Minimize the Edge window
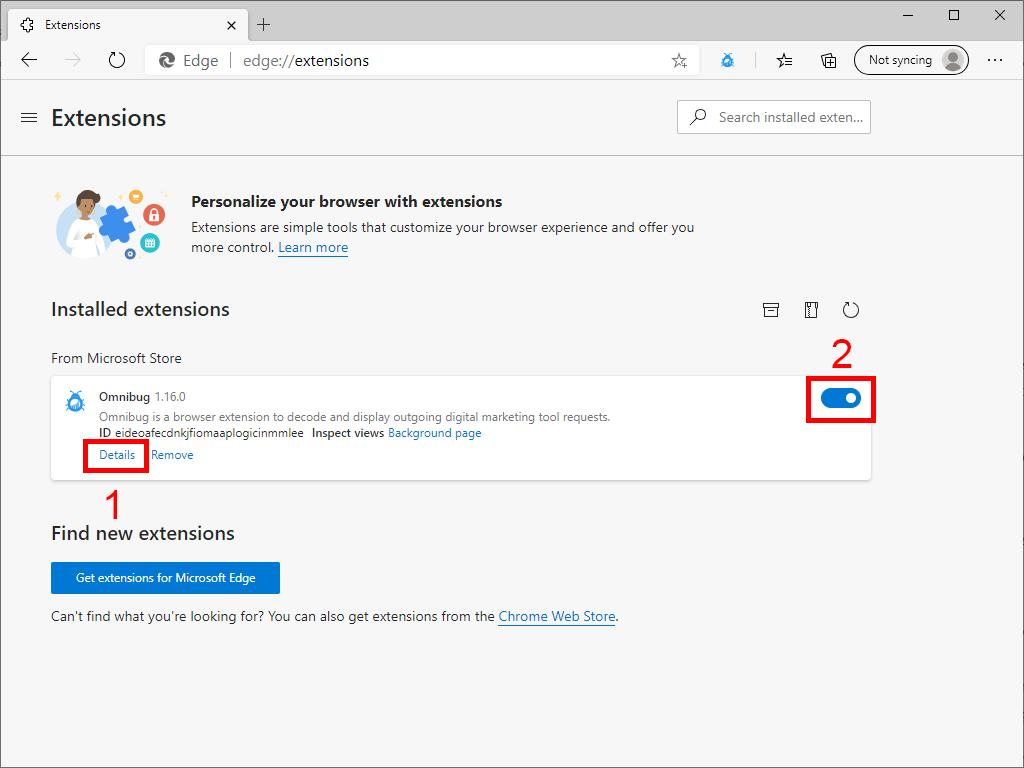The height and width of the screenshot is (768, 1024). click(x=908, y=15)
